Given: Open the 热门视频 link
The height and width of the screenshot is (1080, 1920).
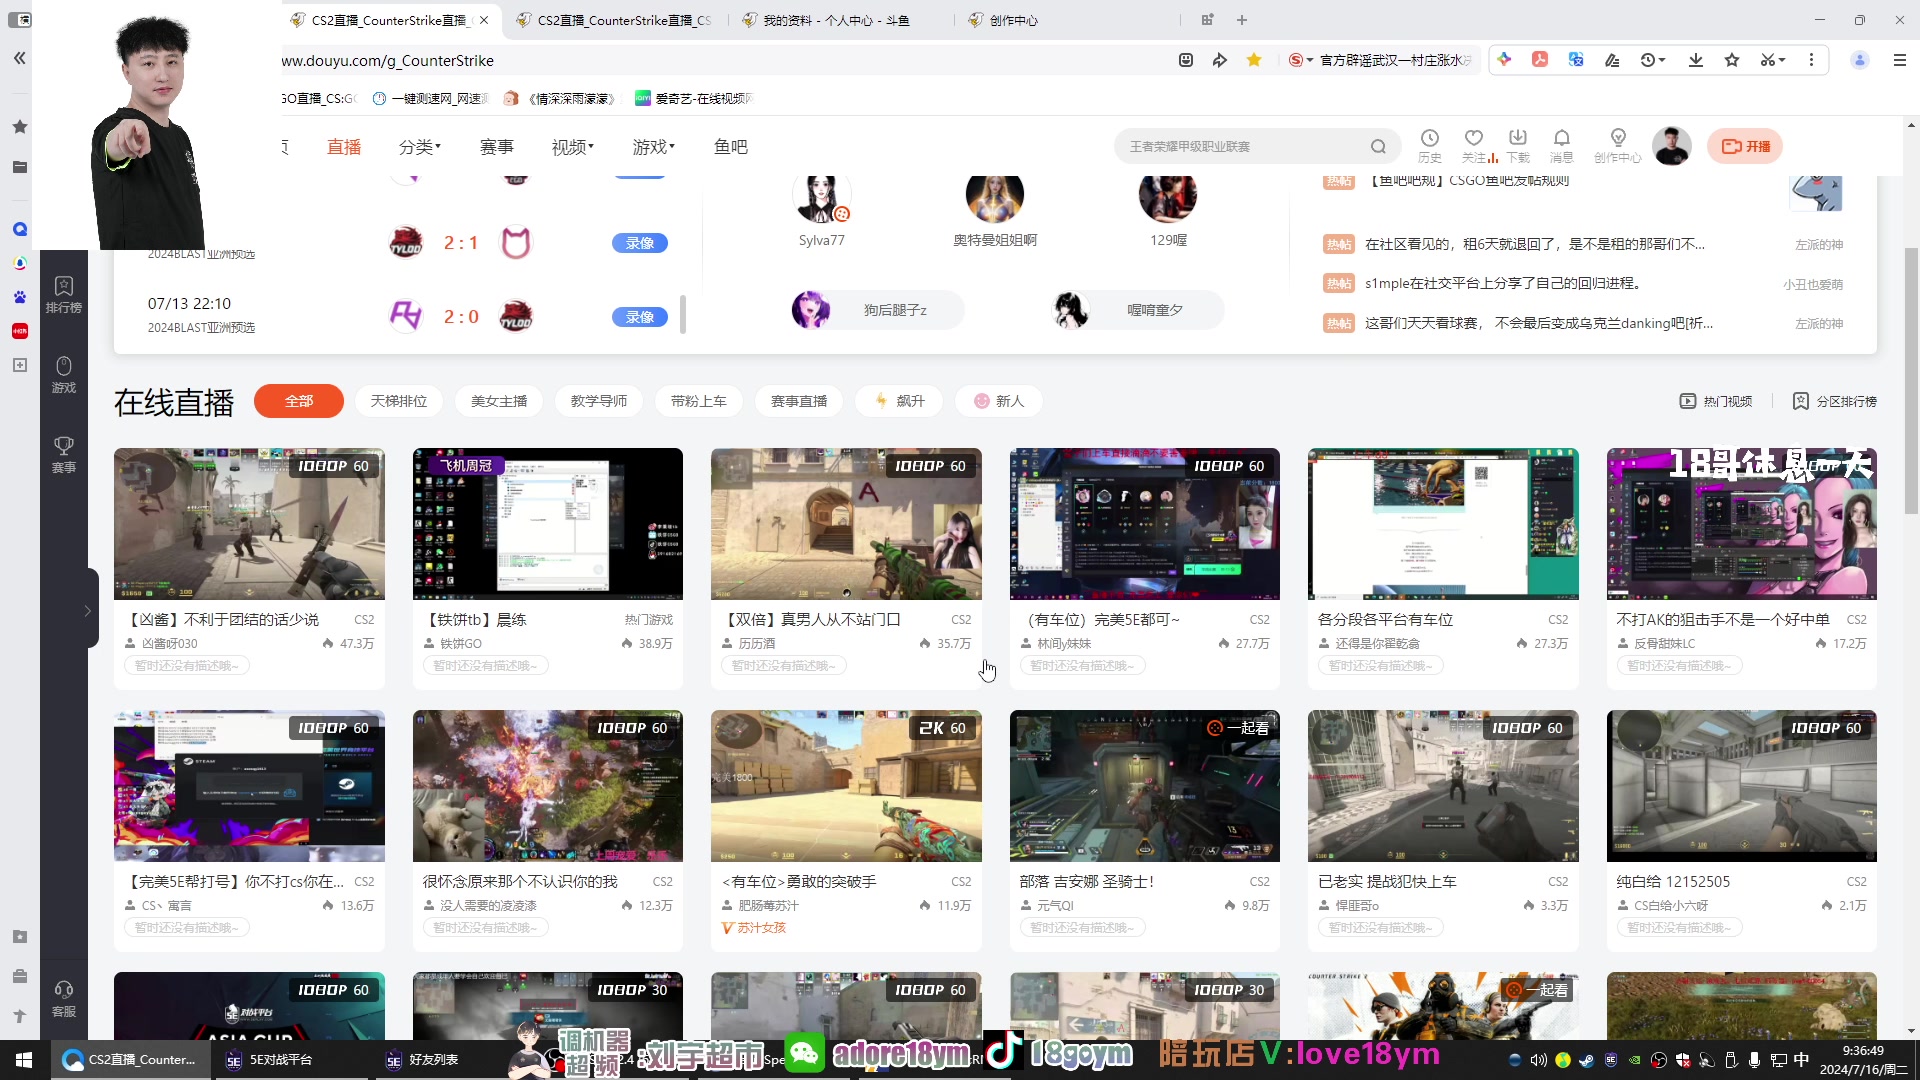Looking at the screenshot, I should coord(1716,401).
